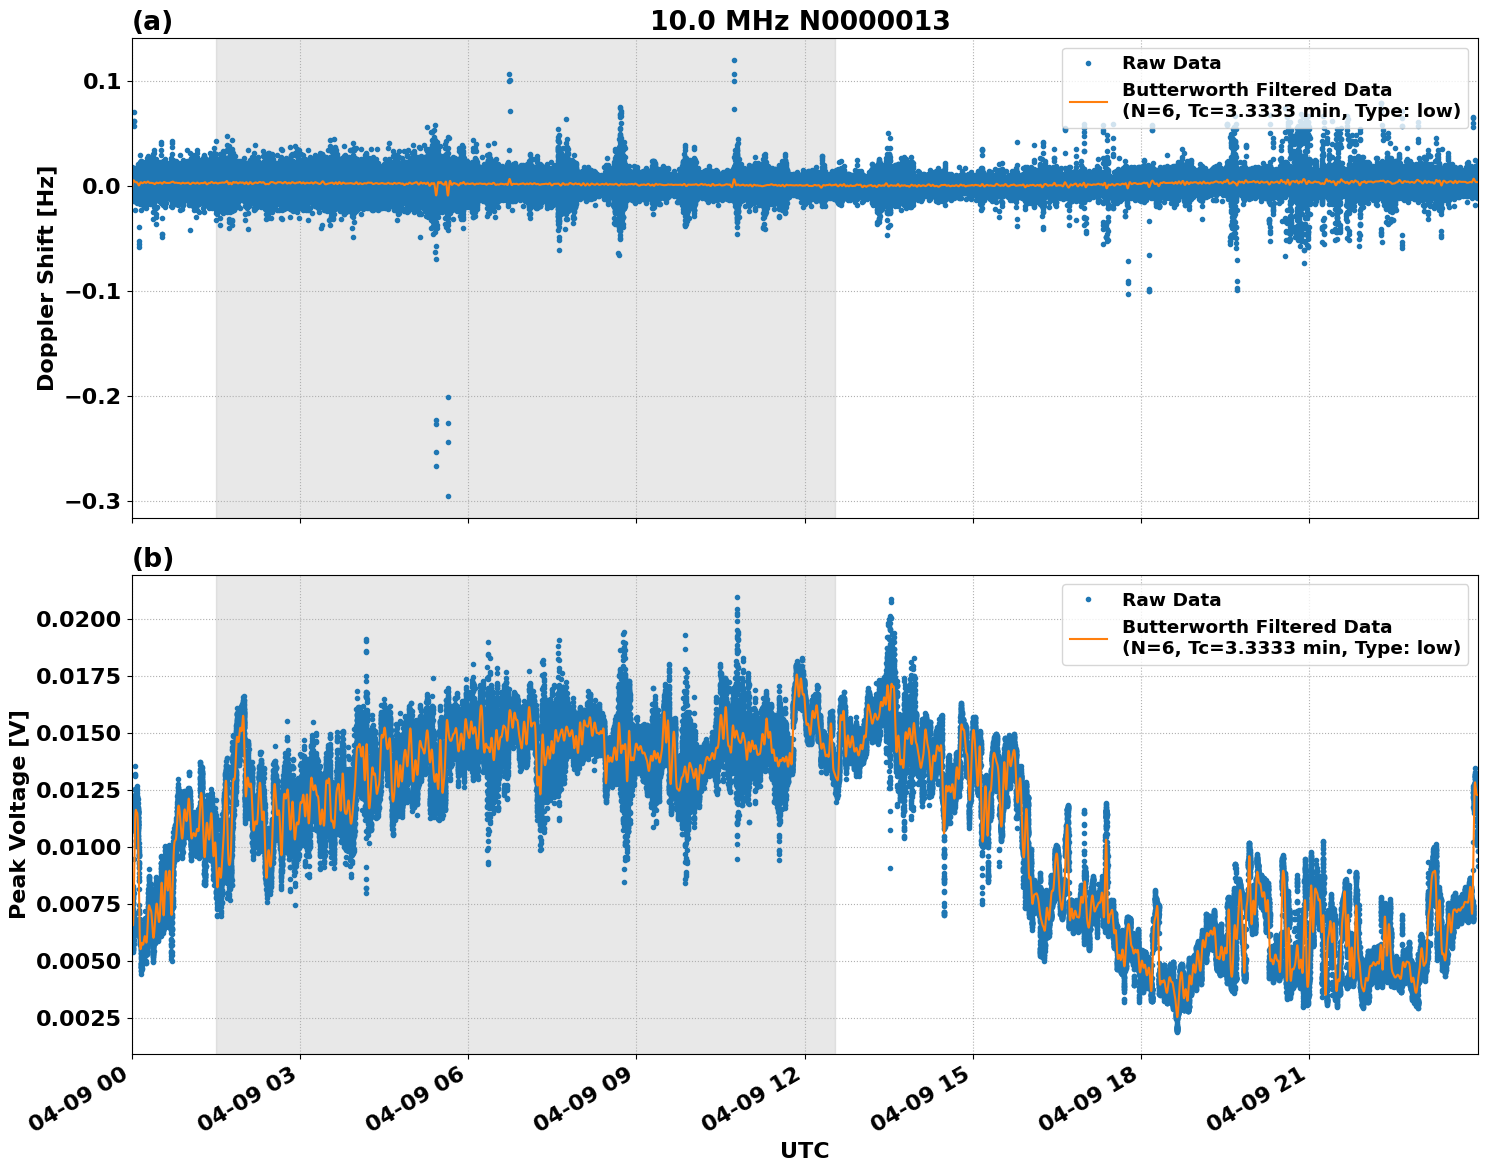Select the panel (b) subplot label

[152, 557]
